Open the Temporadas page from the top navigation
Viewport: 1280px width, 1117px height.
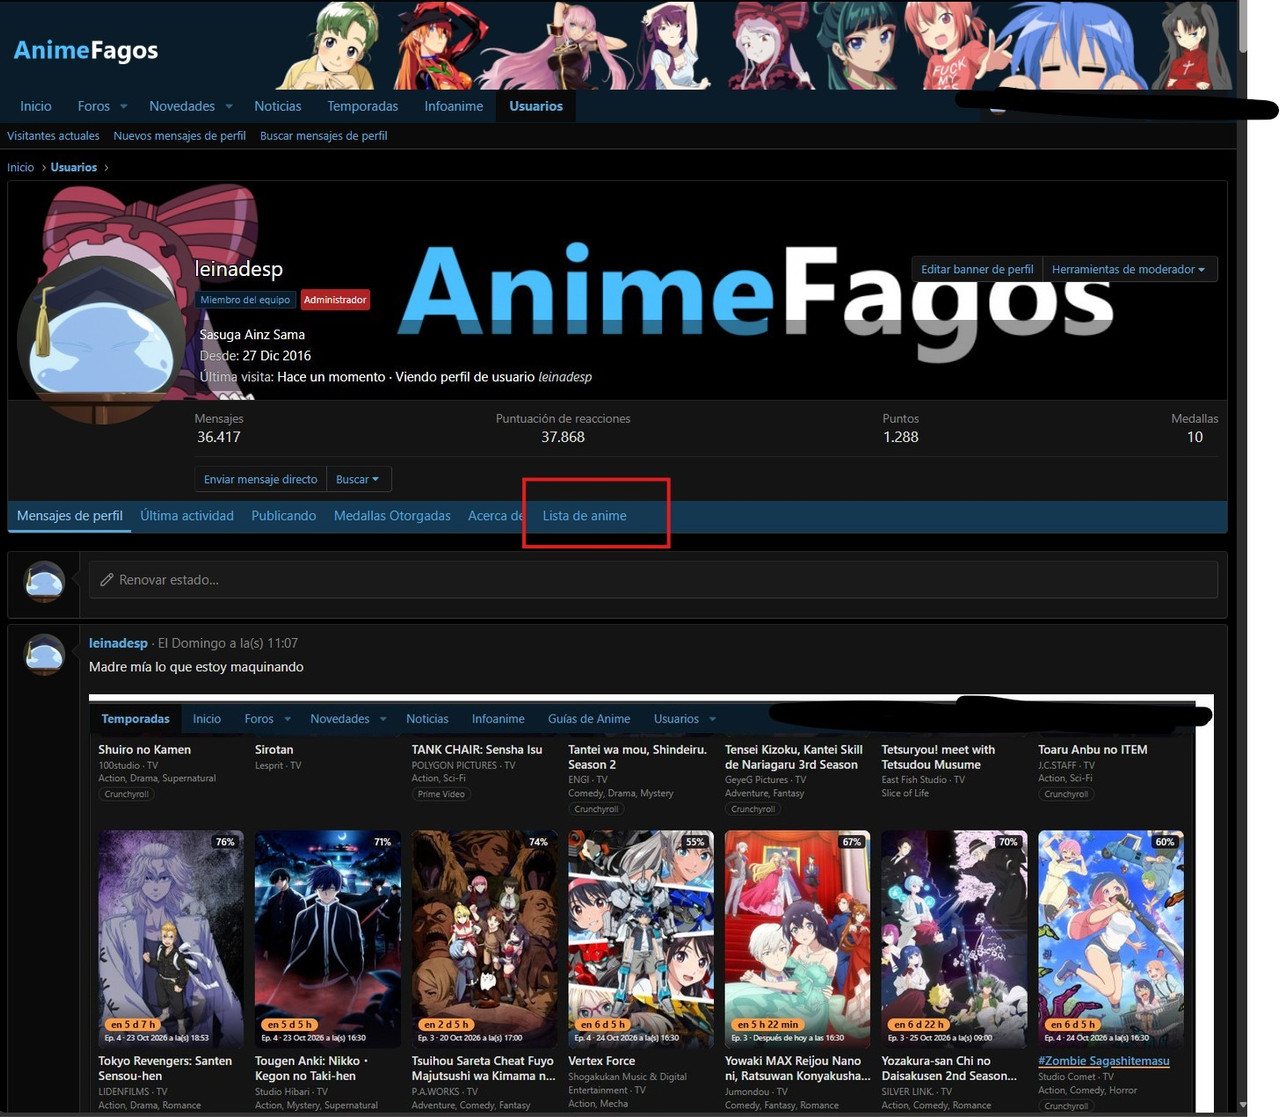click(x=363, y=106)
